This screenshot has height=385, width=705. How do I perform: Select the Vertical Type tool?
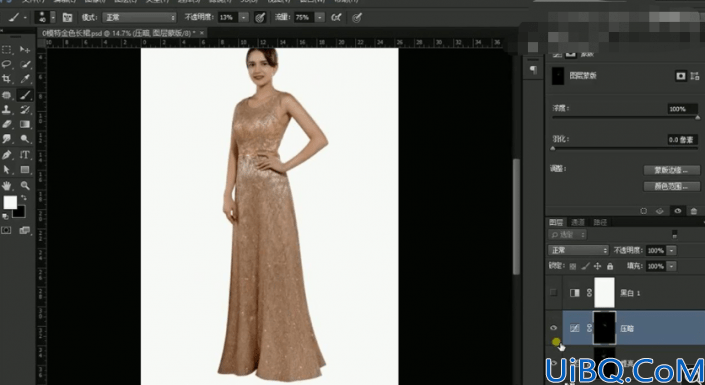point(25,155)
